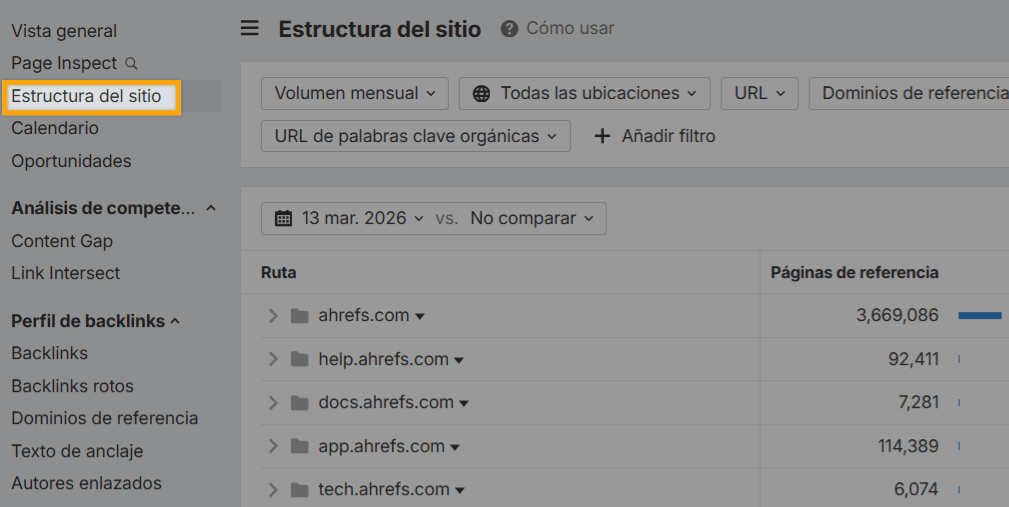The image size is (1009, 507).
Task: Open the help.ahrefs.com dropdown arrow menu
Action: point(459,360)
